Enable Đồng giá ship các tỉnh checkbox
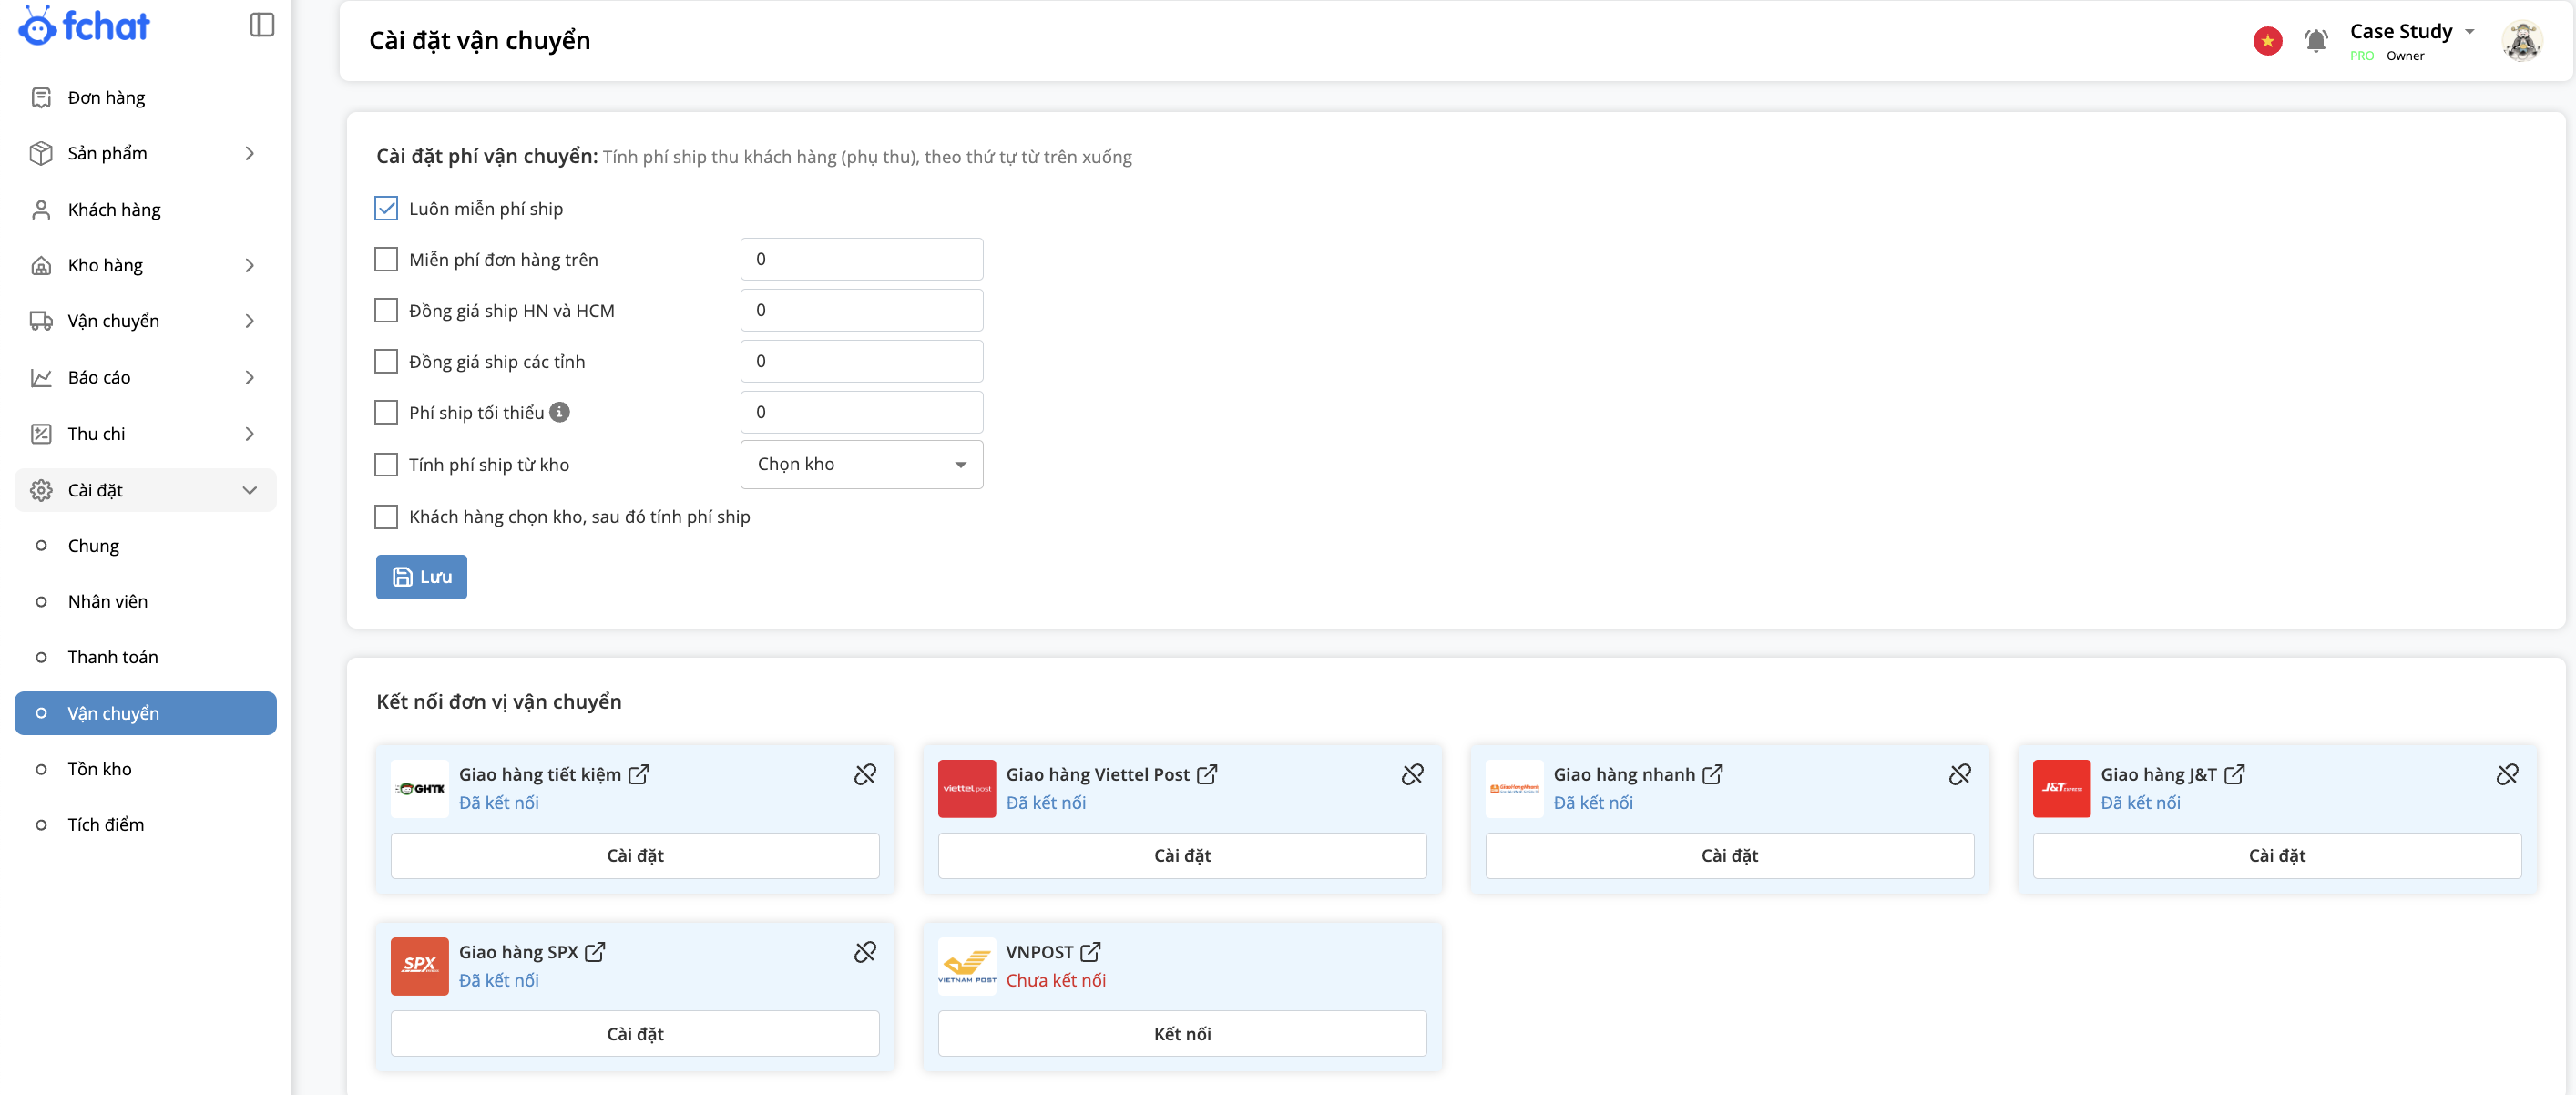Screen dimensions: 2576x1095 (x=386, y=361)
